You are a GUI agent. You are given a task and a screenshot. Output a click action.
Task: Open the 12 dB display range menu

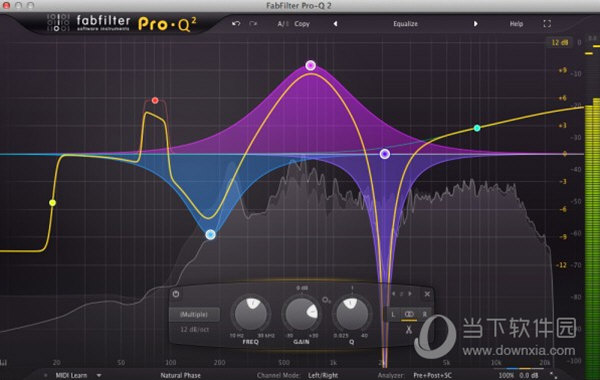[559, 42]
